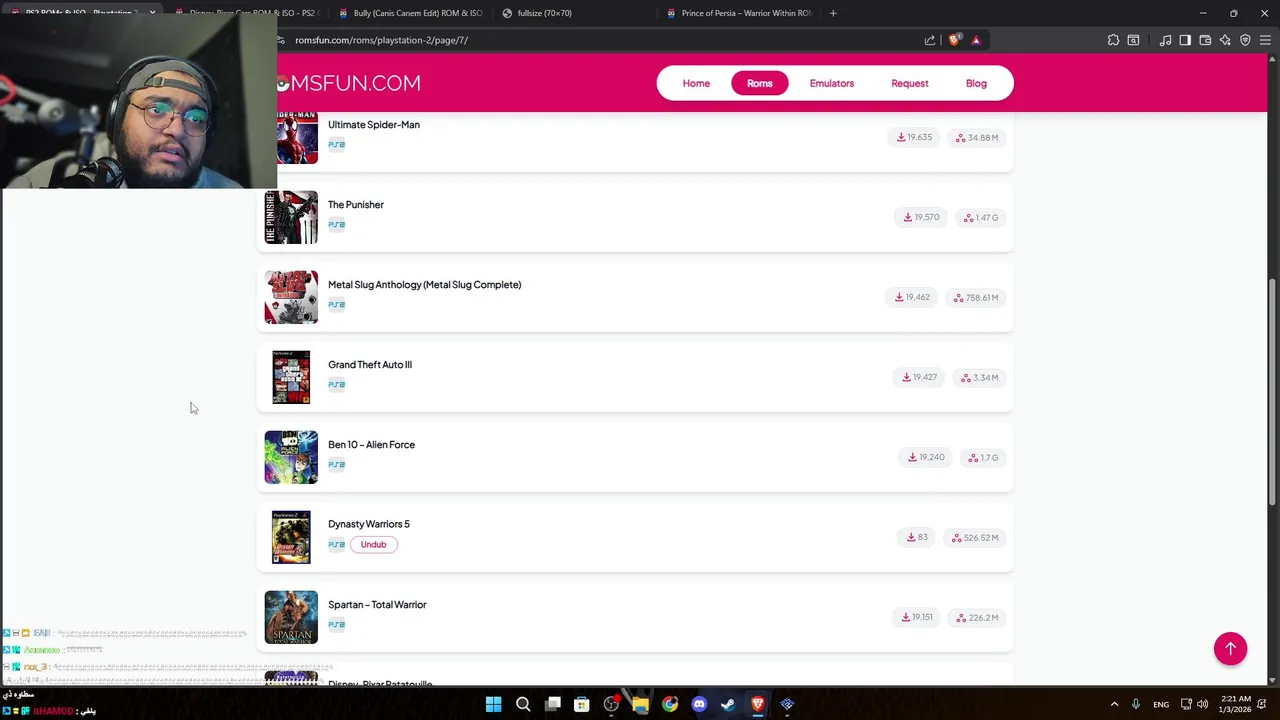Click the tab search toolbar icon
The image size is (1280, 720).
[x=1133, y=40]
